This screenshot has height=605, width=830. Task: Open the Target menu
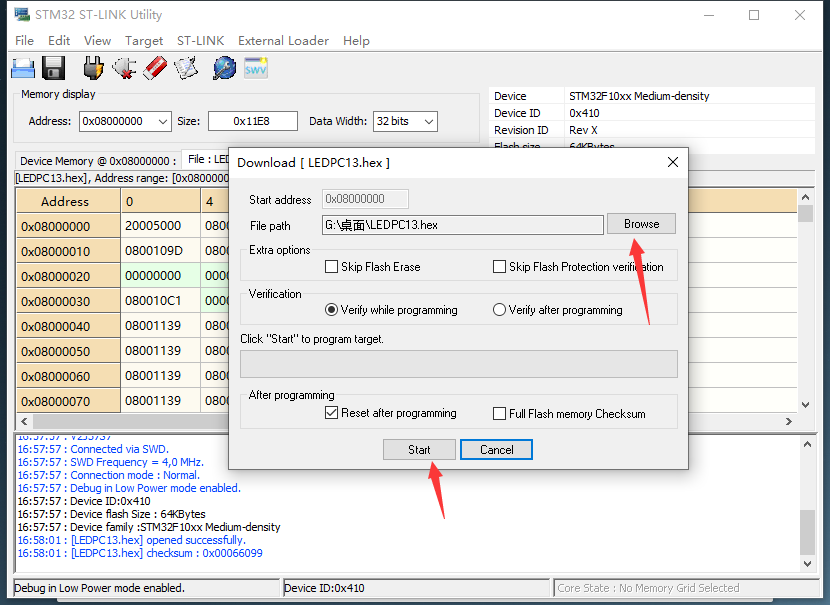tap(144, 41)
